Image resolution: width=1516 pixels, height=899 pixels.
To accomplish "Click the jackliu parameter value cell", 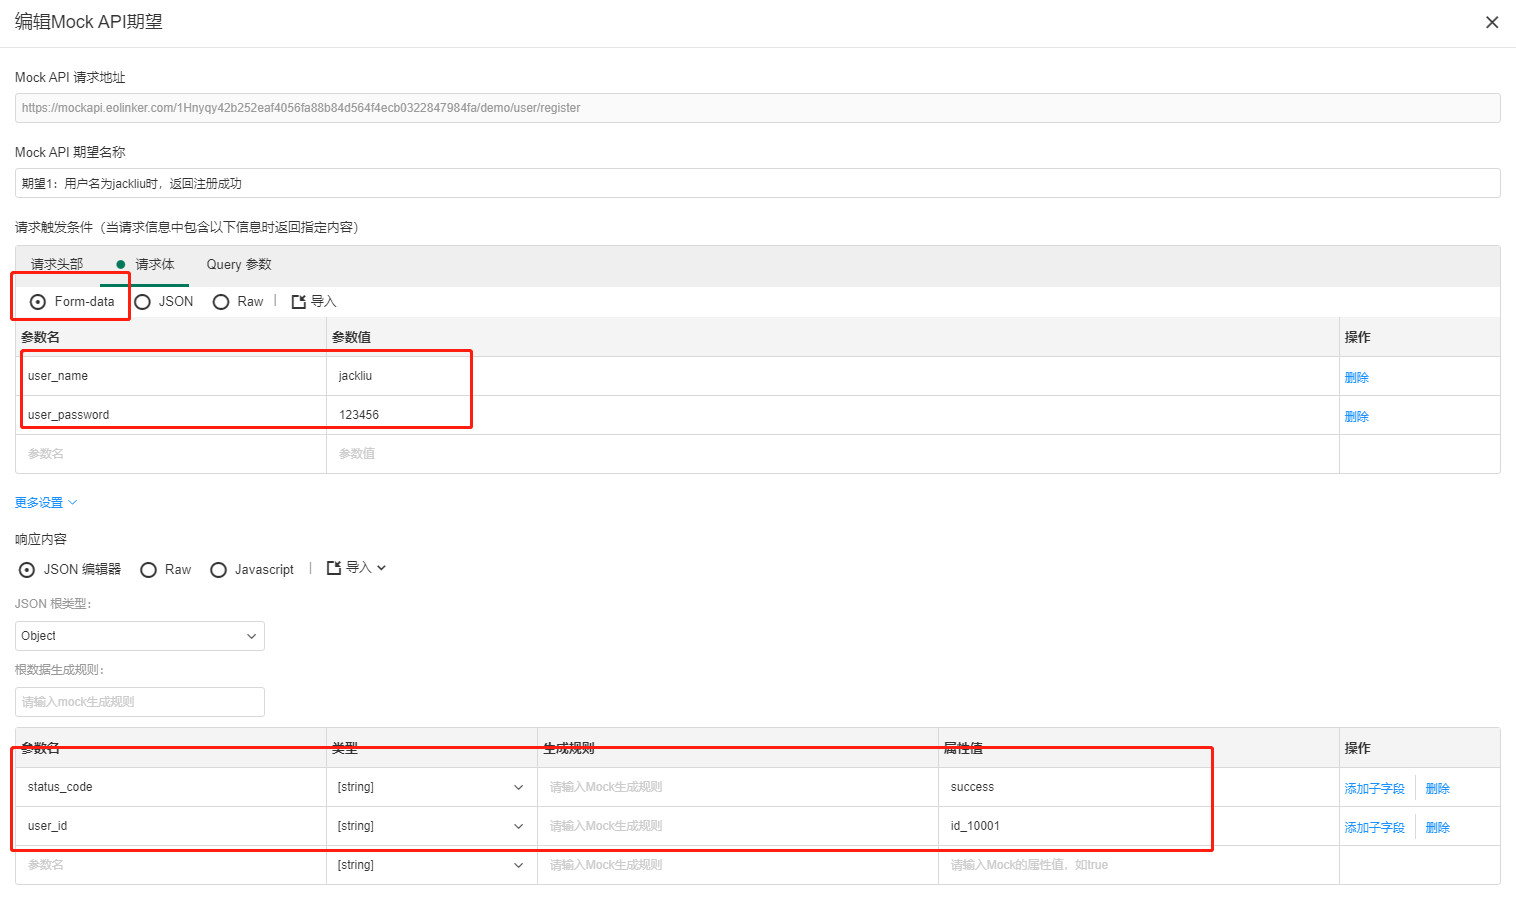I will [833, 376].
